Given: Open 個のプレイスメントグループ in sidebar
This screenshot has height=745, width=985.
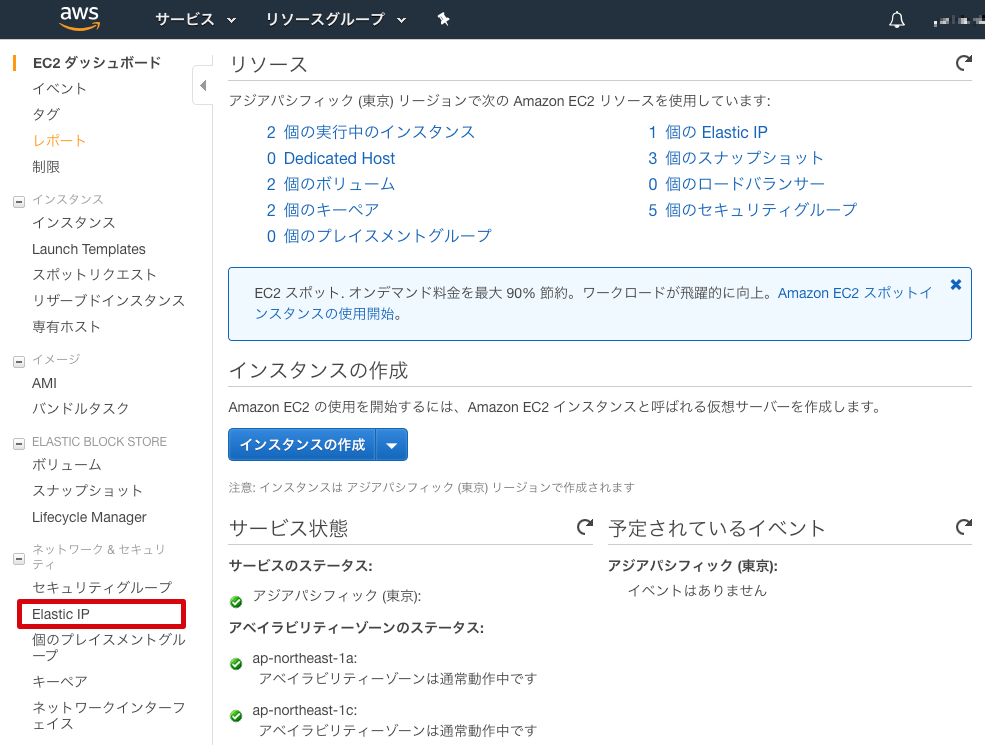Looking at the screenshot, I should click(x=109, y=647).
